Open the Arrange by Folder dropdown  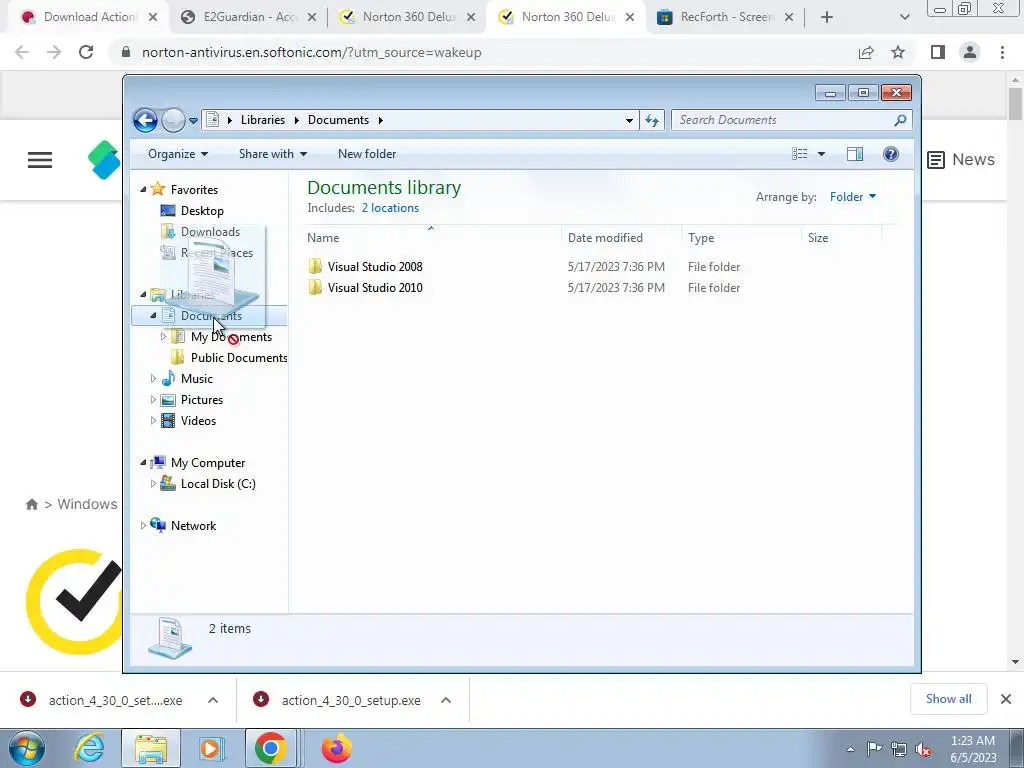pos(853,197)
